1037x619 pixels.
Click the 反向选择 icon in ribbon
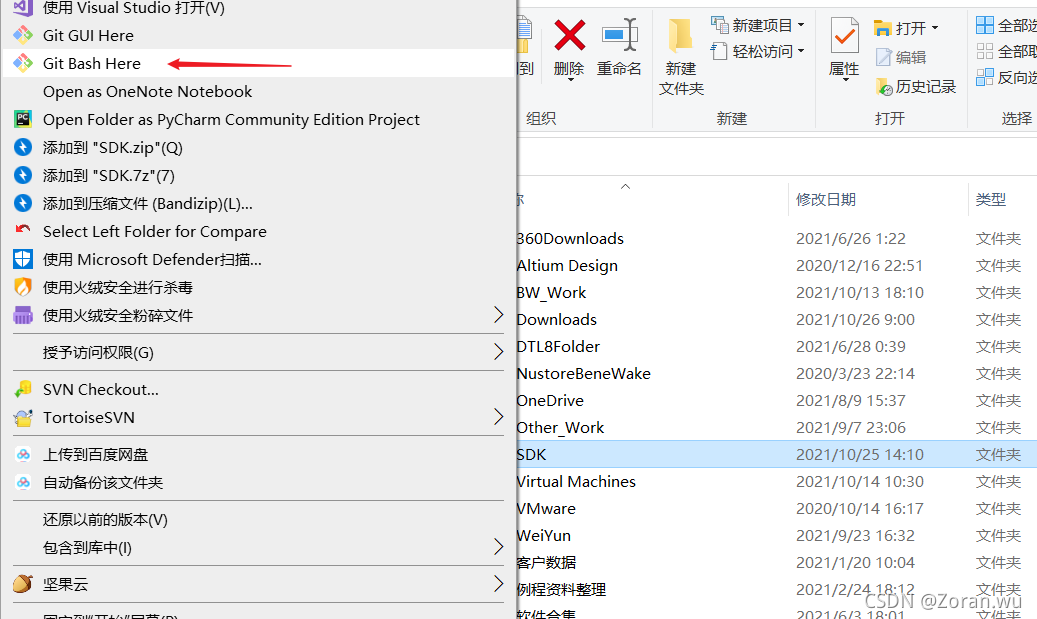coord(985,77)
